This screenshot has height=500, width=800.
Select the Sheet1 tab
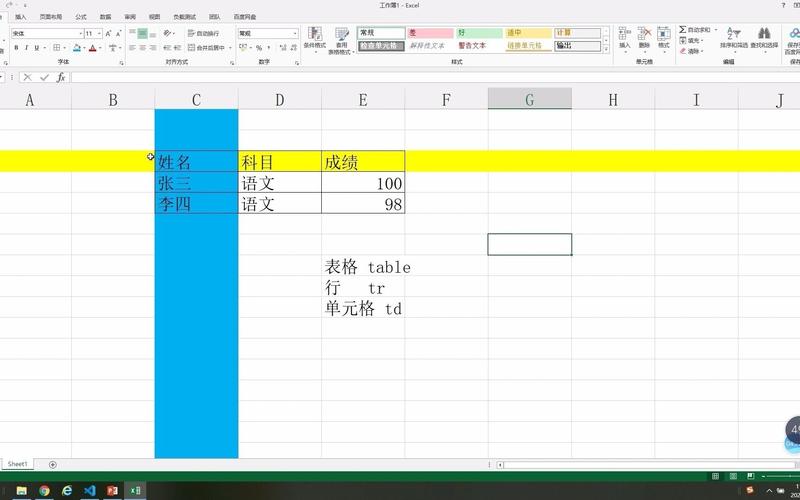tap(17, 464)
